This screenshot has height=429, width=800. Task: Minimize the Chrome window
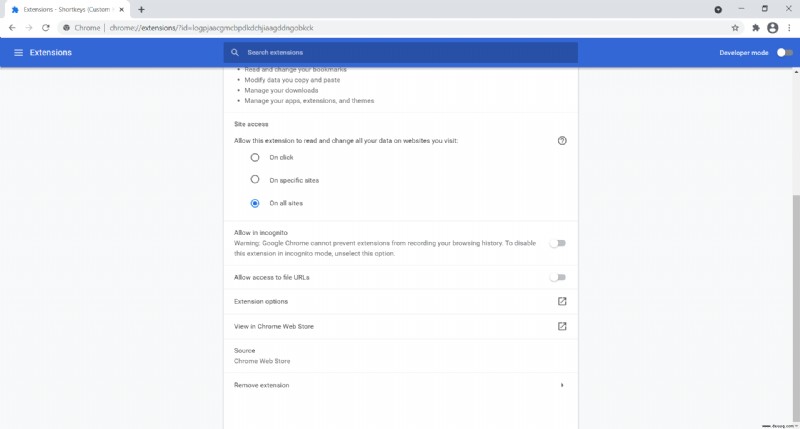pyautogui.click(x=741, y=9)
